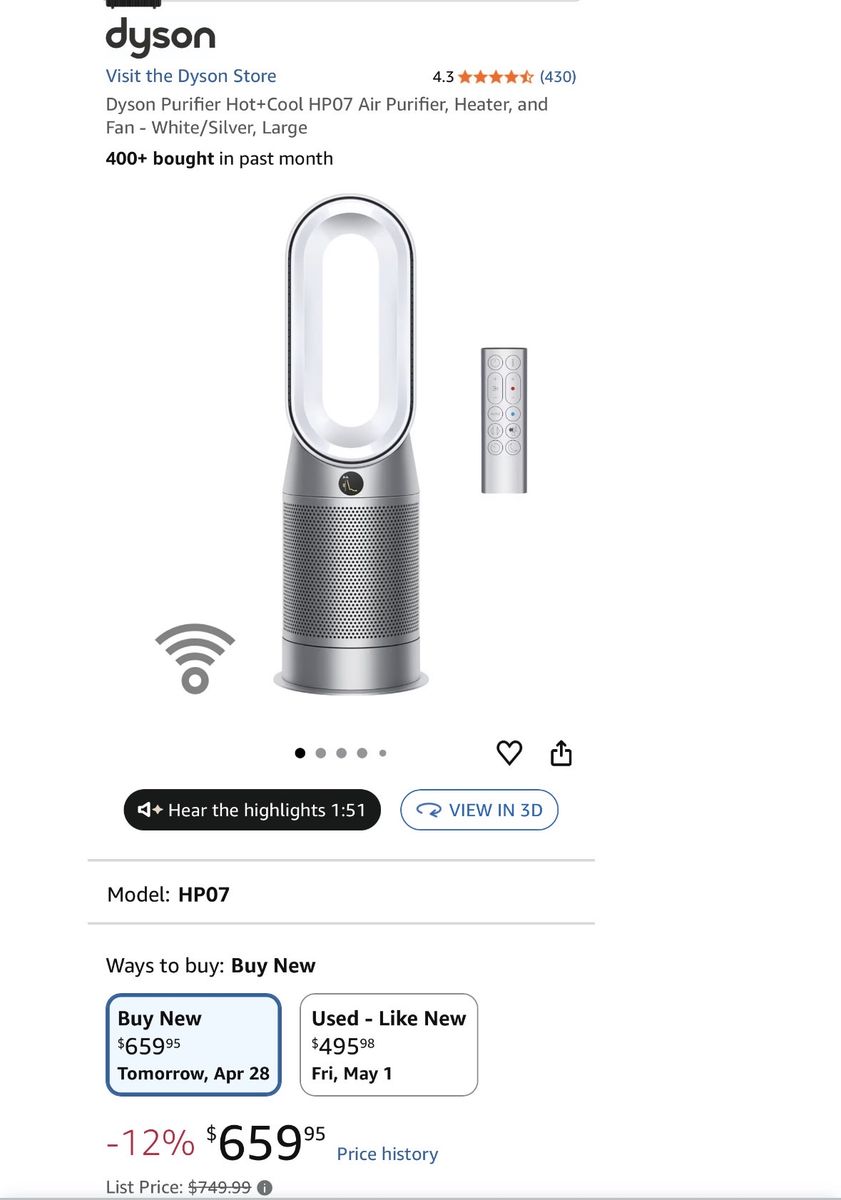841x1200 pixels.
Task: Click the VIEW IN 3D button
Action: coord(479,810)
